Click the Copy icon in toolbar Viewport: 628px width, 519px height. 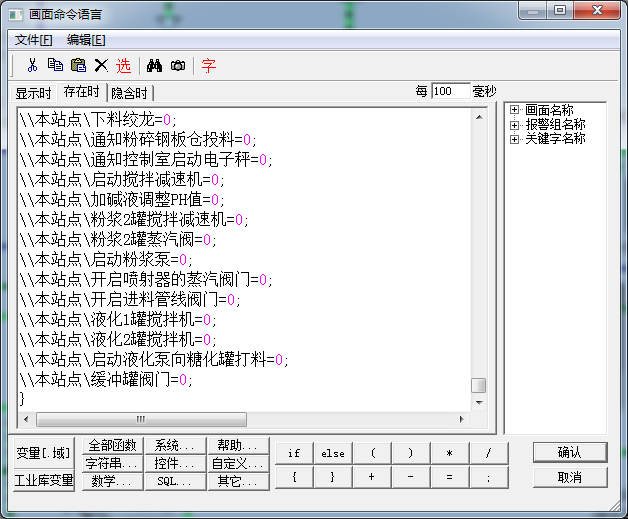point(55,65)
